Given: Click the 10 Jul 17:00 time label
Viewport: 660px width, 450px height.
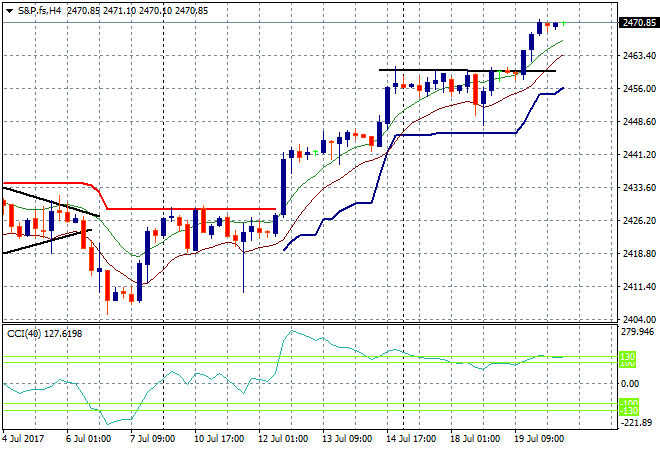Looking at the screenshot, I should [x=219, y=439].
